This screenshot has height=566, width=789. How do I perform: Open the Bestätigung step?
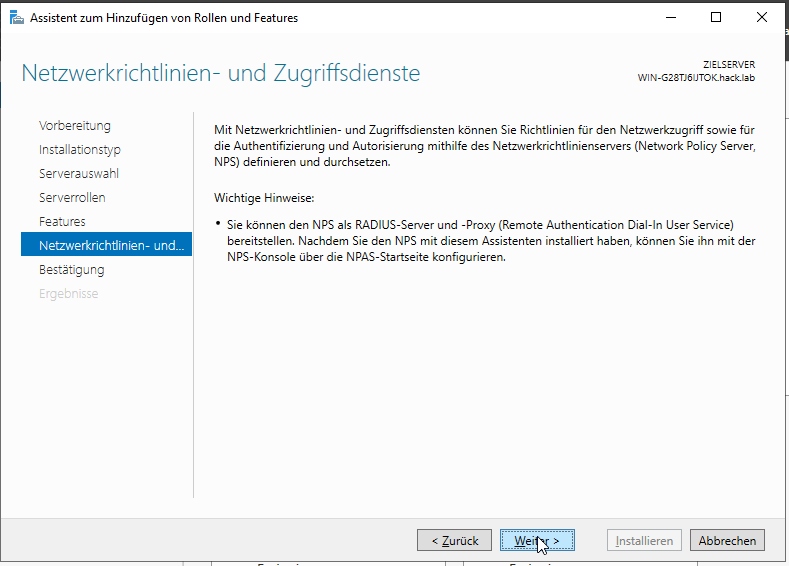tap(71, 270)
